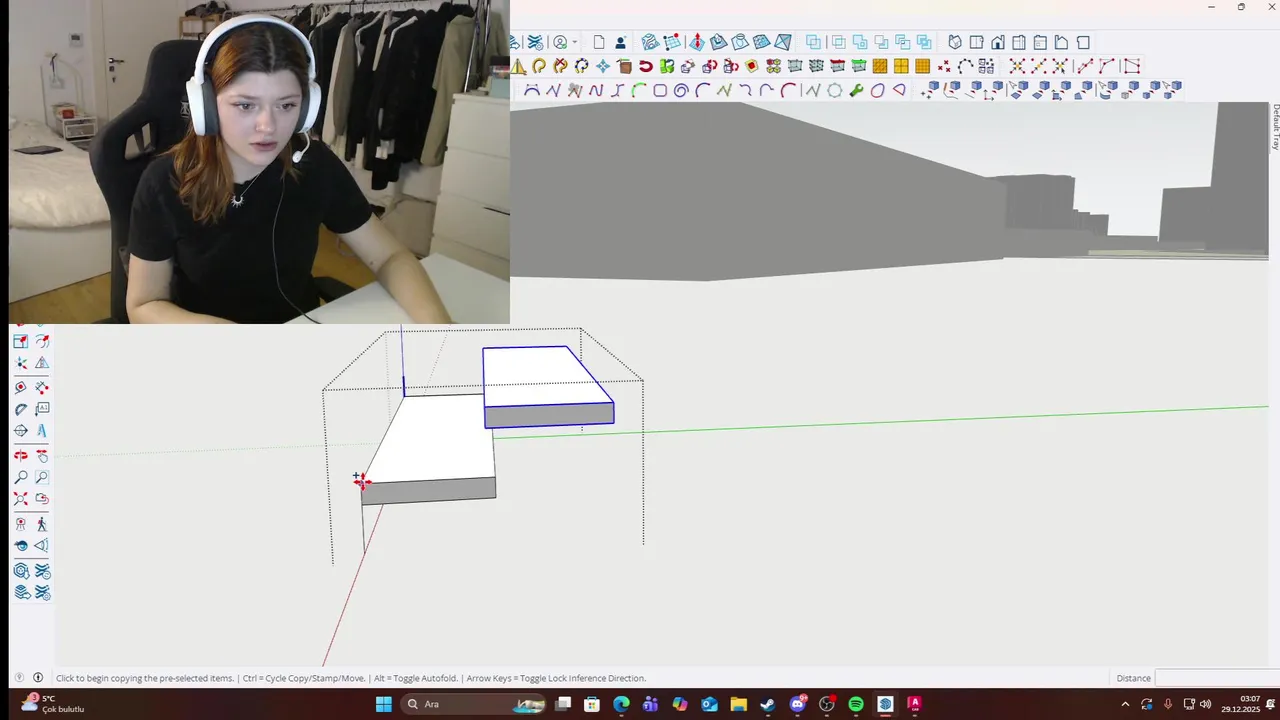Open the weather widget 5°C Çok bulutlu
Screen dimensions: 1280x720
pos(55,704)
